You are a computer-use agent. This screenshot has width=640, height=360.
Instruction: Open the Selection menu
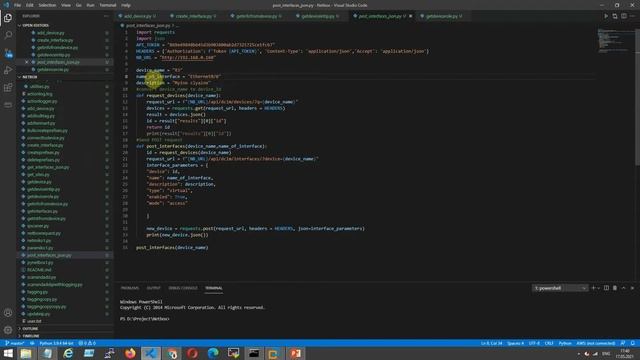47,5
